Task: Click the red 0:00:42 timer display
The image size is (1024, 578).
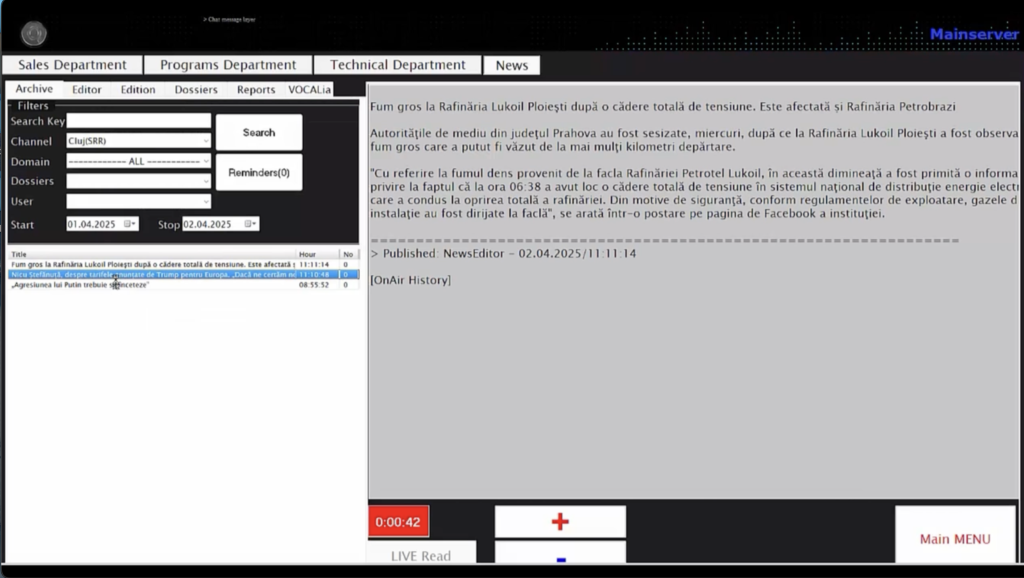Action: click(x=398, y=521)
